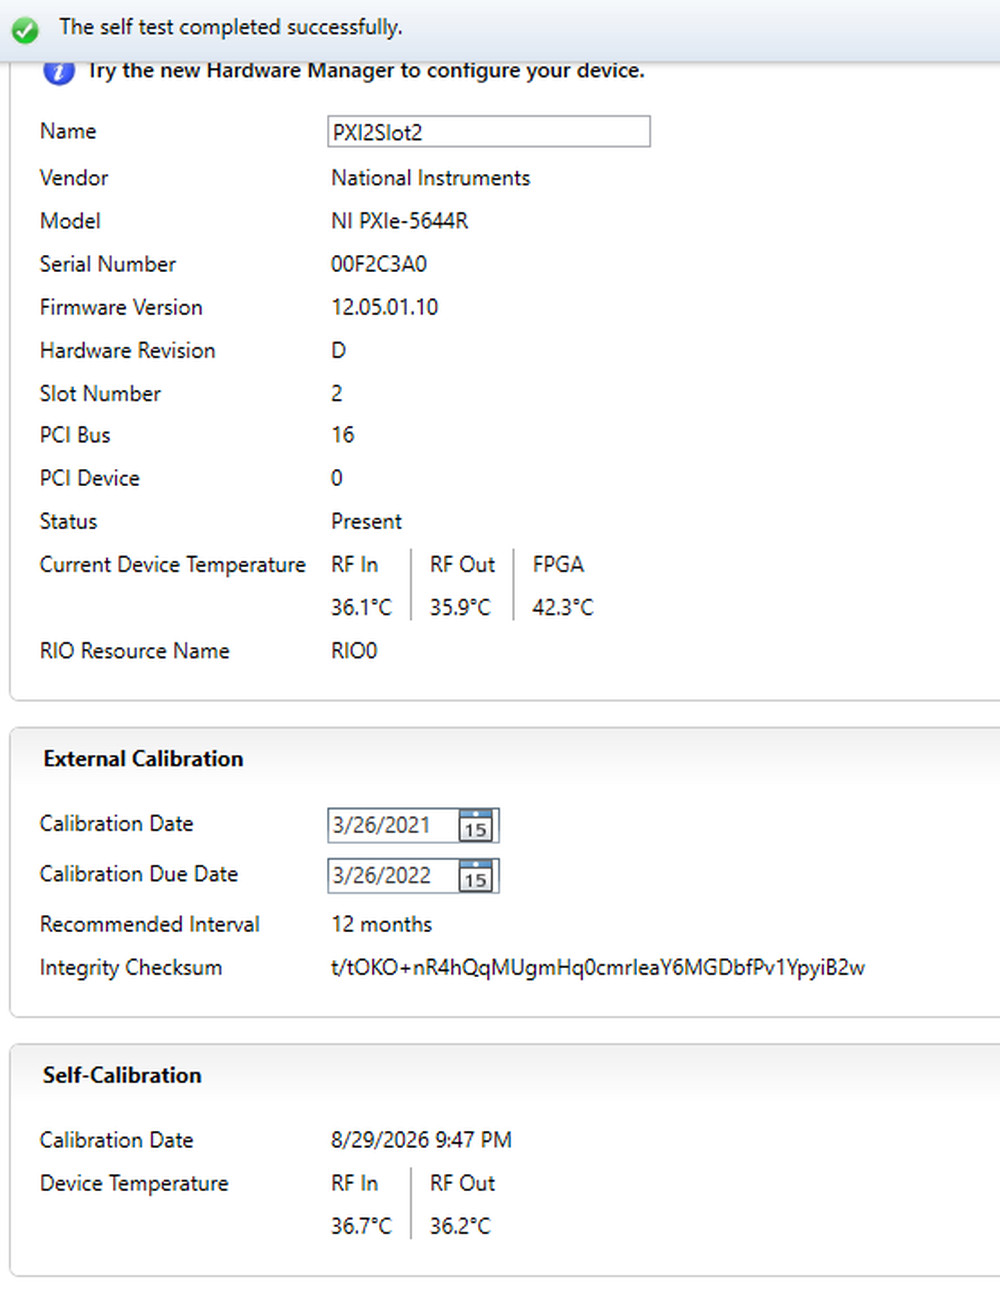Image resolution: width=1000 pixels, height=1295 pixels.
Task: Click 'The self test completed successfully.' message
Action: pyautogui.click(x=231, y=28)
